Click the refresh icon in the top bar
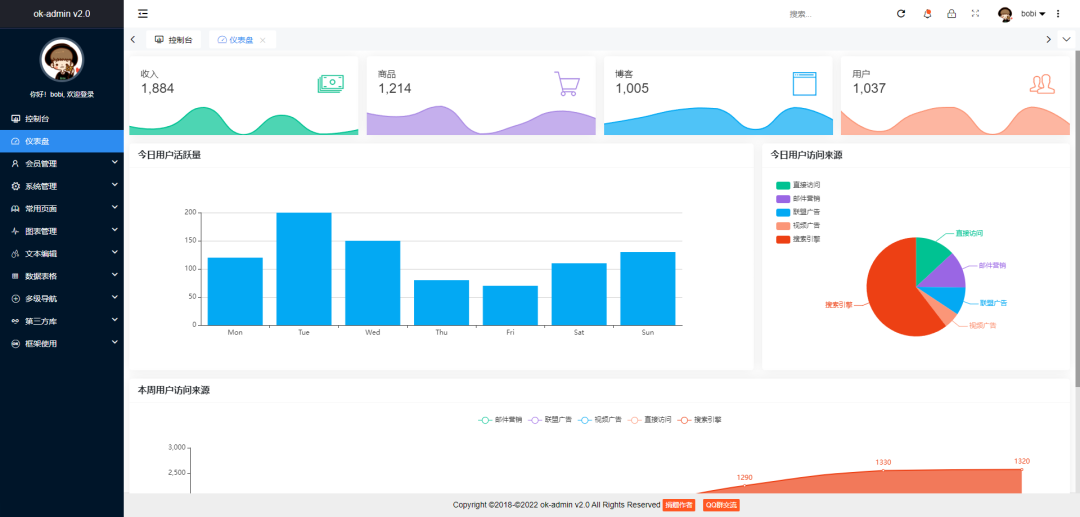The image size is (1080, 517). coord(901,14)
